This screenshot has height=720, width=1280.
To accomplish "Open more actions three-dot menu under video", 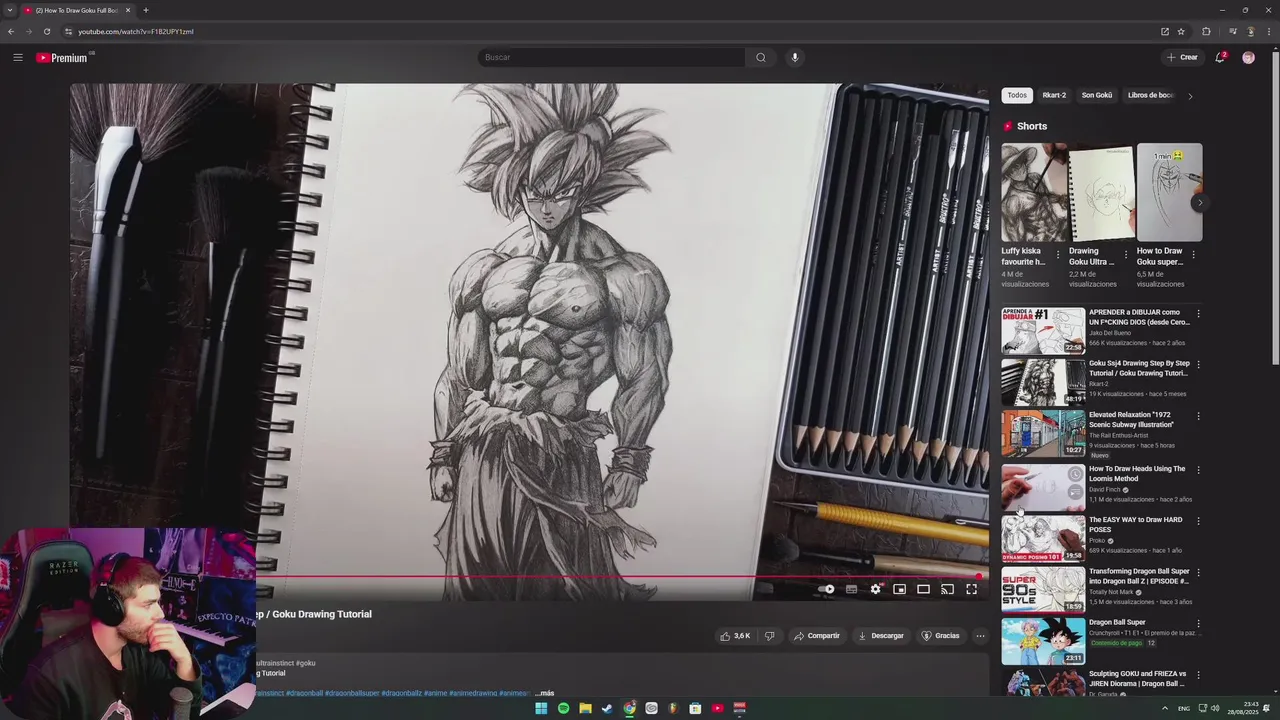I will (x=980, y=636).
